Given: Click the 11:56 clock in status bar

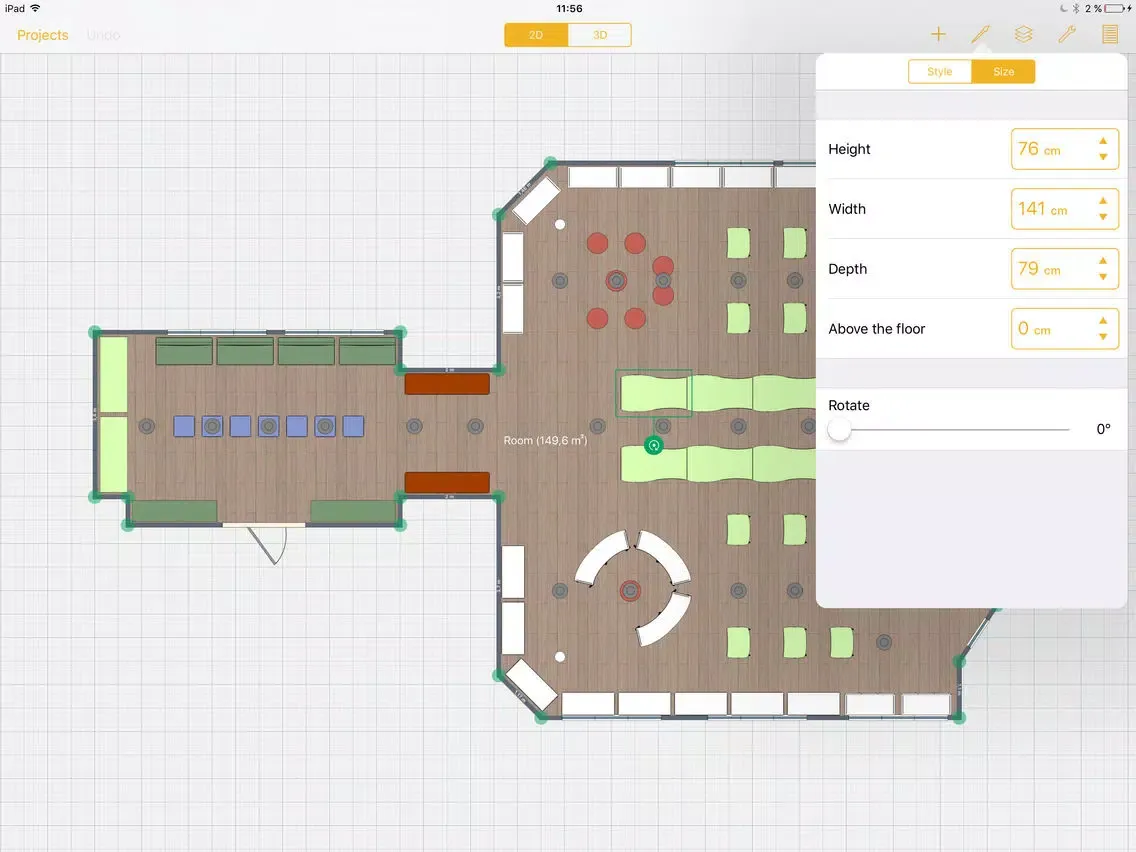Looking at the screenshot, I should pos(569,9).
